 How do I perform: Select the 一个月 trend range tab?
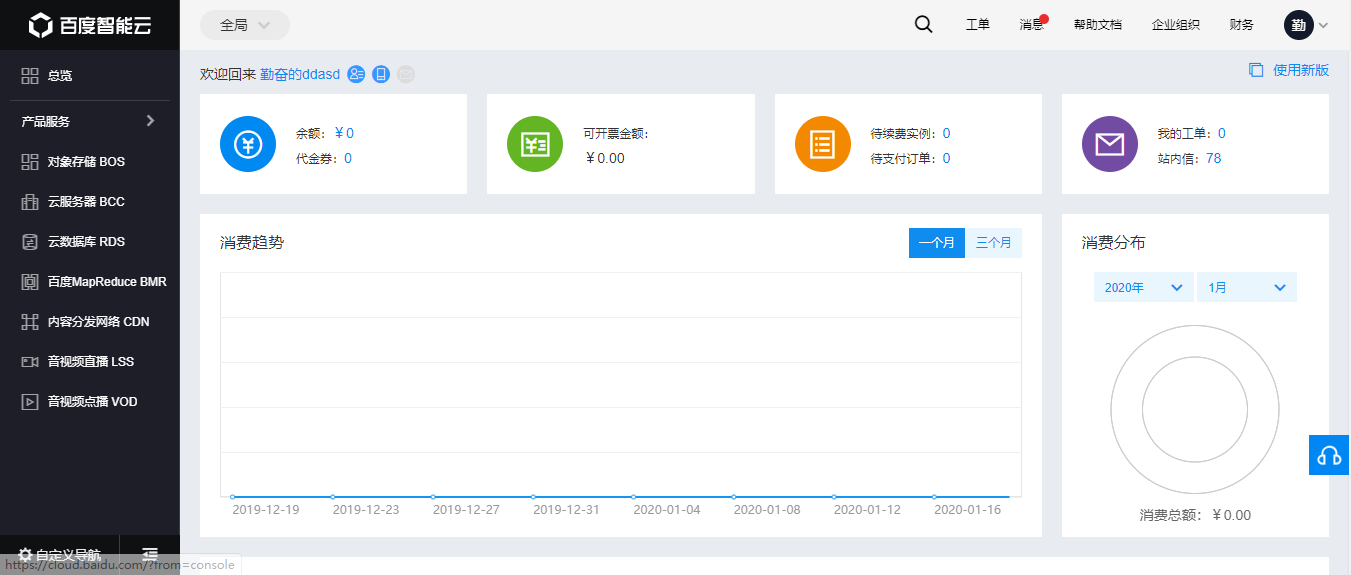937,243
